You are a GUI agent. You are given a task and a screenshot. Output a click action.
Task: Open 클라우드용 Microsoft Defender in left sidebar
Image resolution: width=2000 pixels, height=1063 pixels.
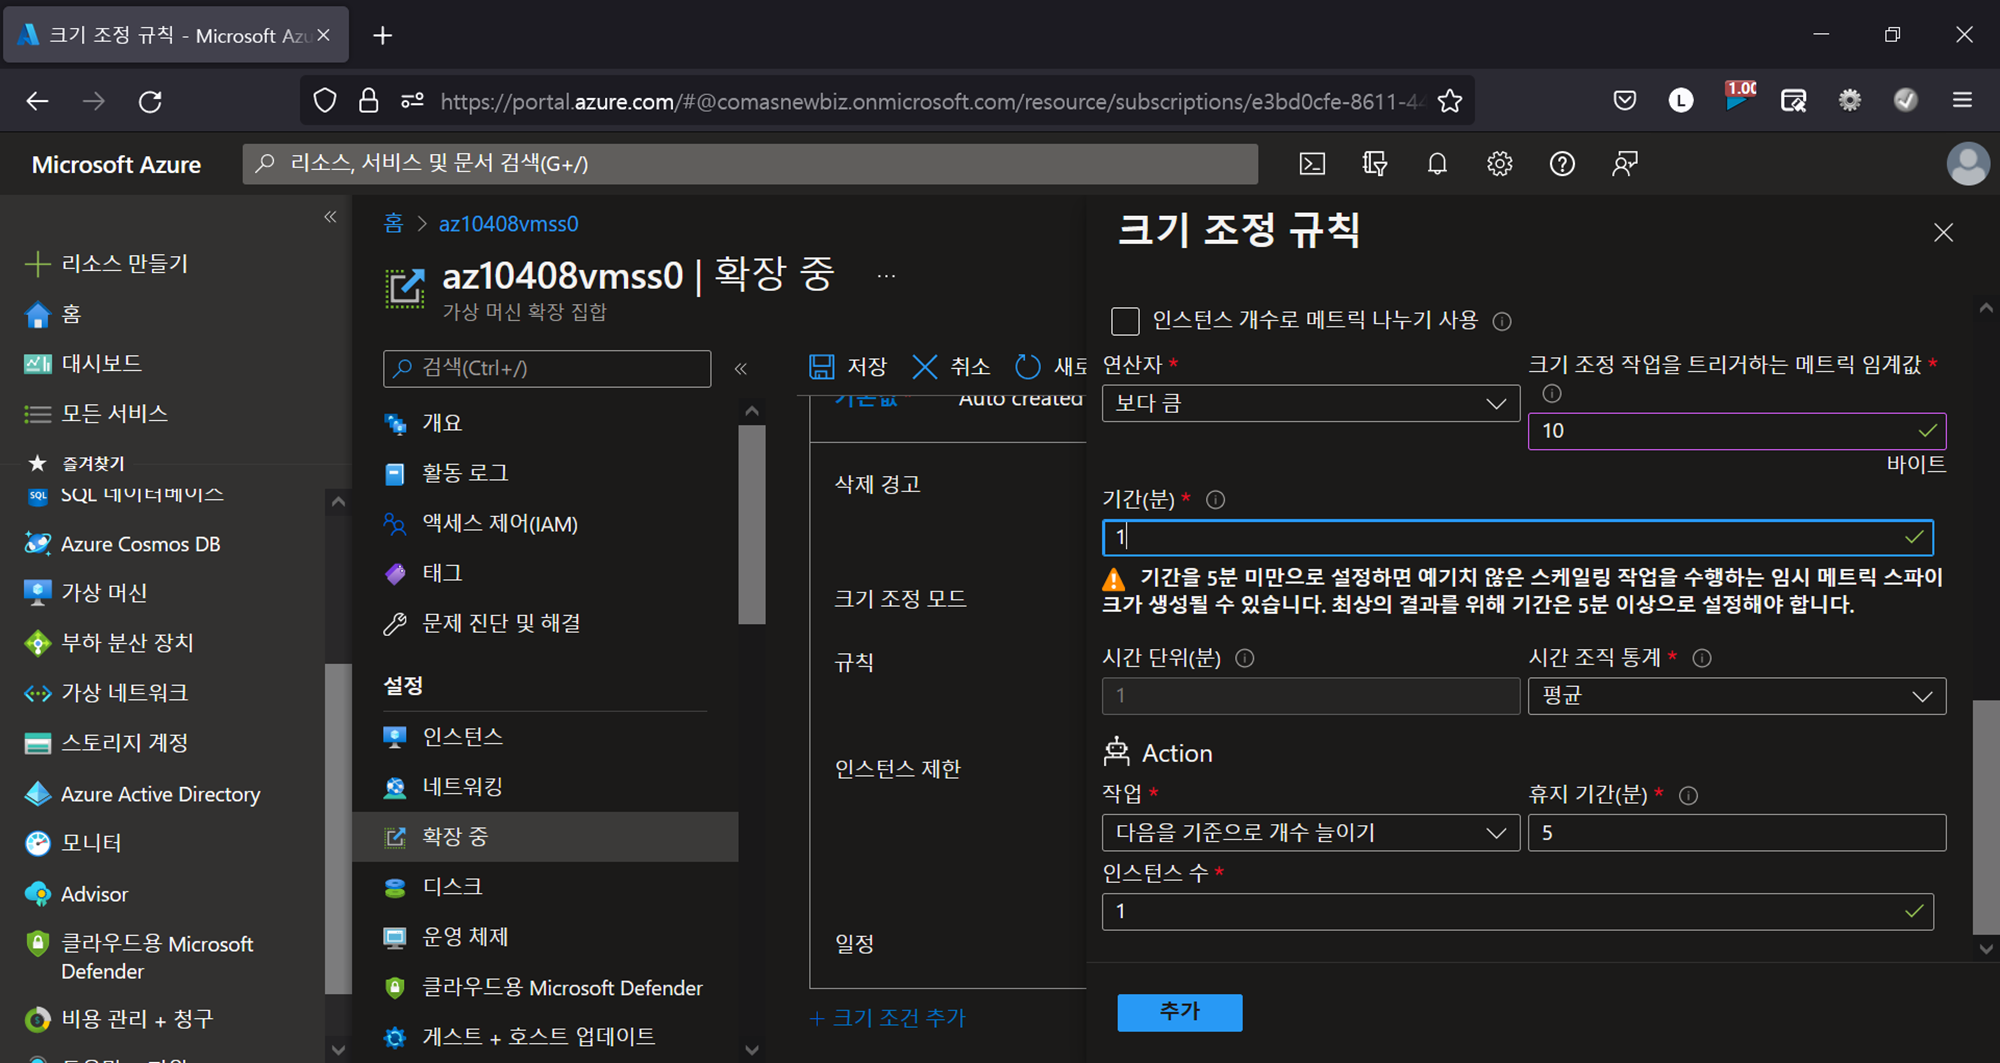point(139,957)
